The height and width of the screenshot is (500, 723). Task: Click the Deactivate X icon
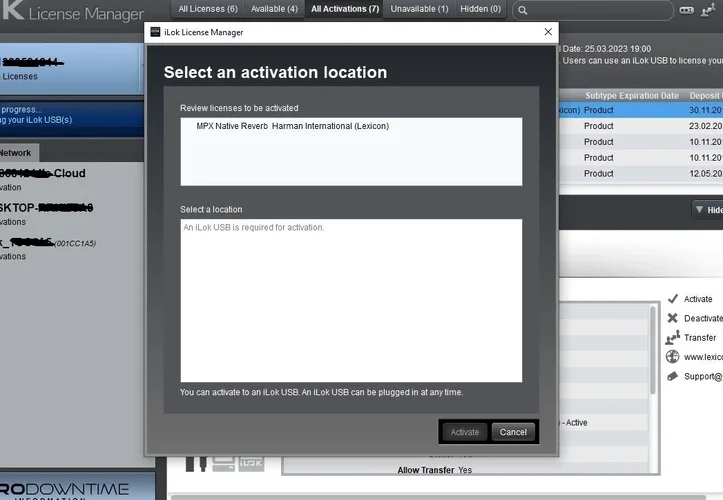[673, 318]
